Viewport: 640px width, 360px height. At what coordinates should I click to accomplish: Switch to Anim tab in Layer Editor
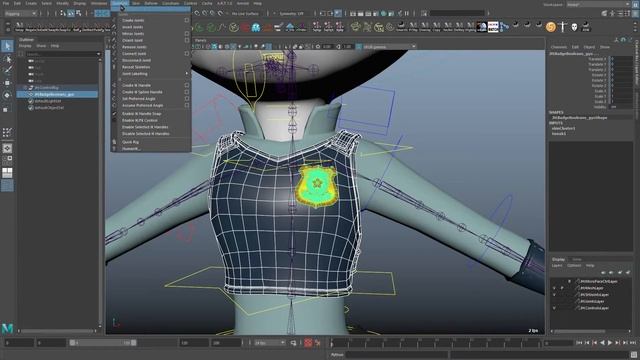click(577, 259)
